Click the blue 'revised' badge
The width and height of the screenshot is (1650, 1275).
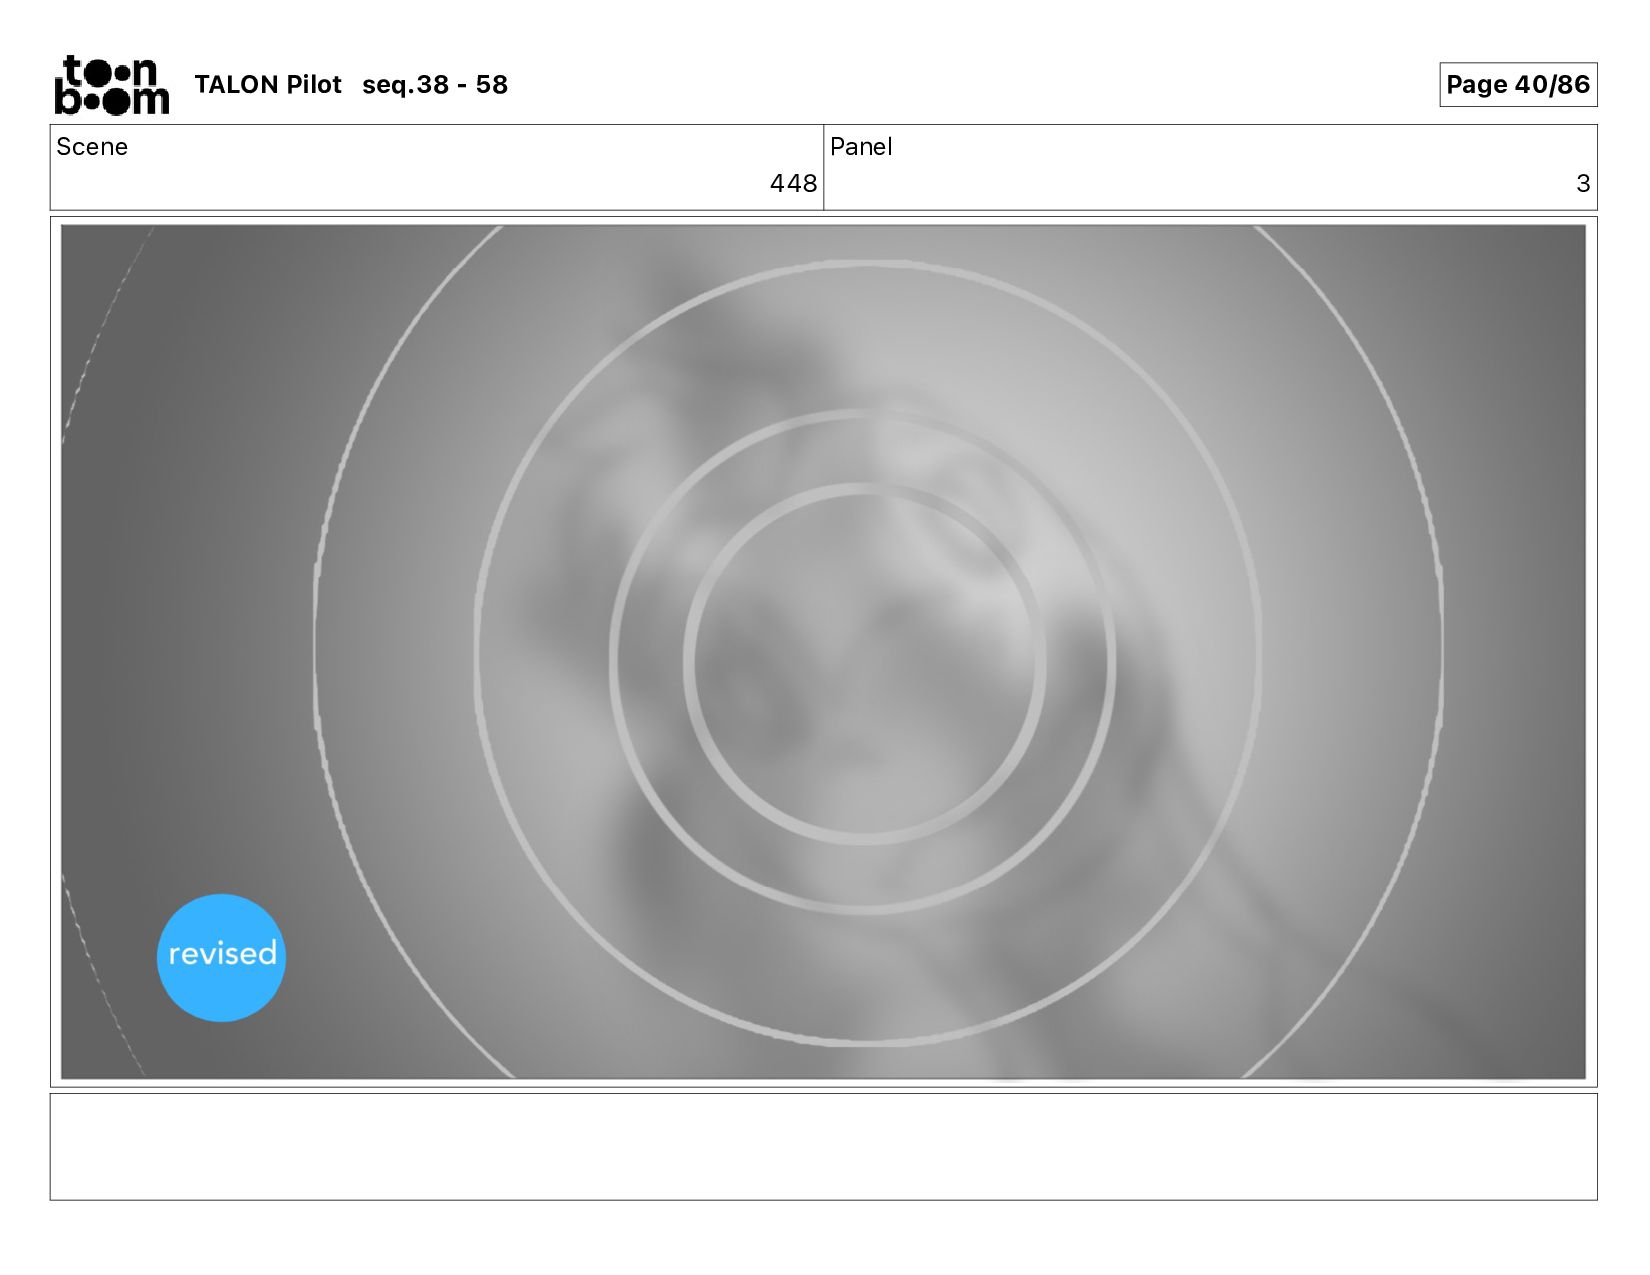[221, 957]
